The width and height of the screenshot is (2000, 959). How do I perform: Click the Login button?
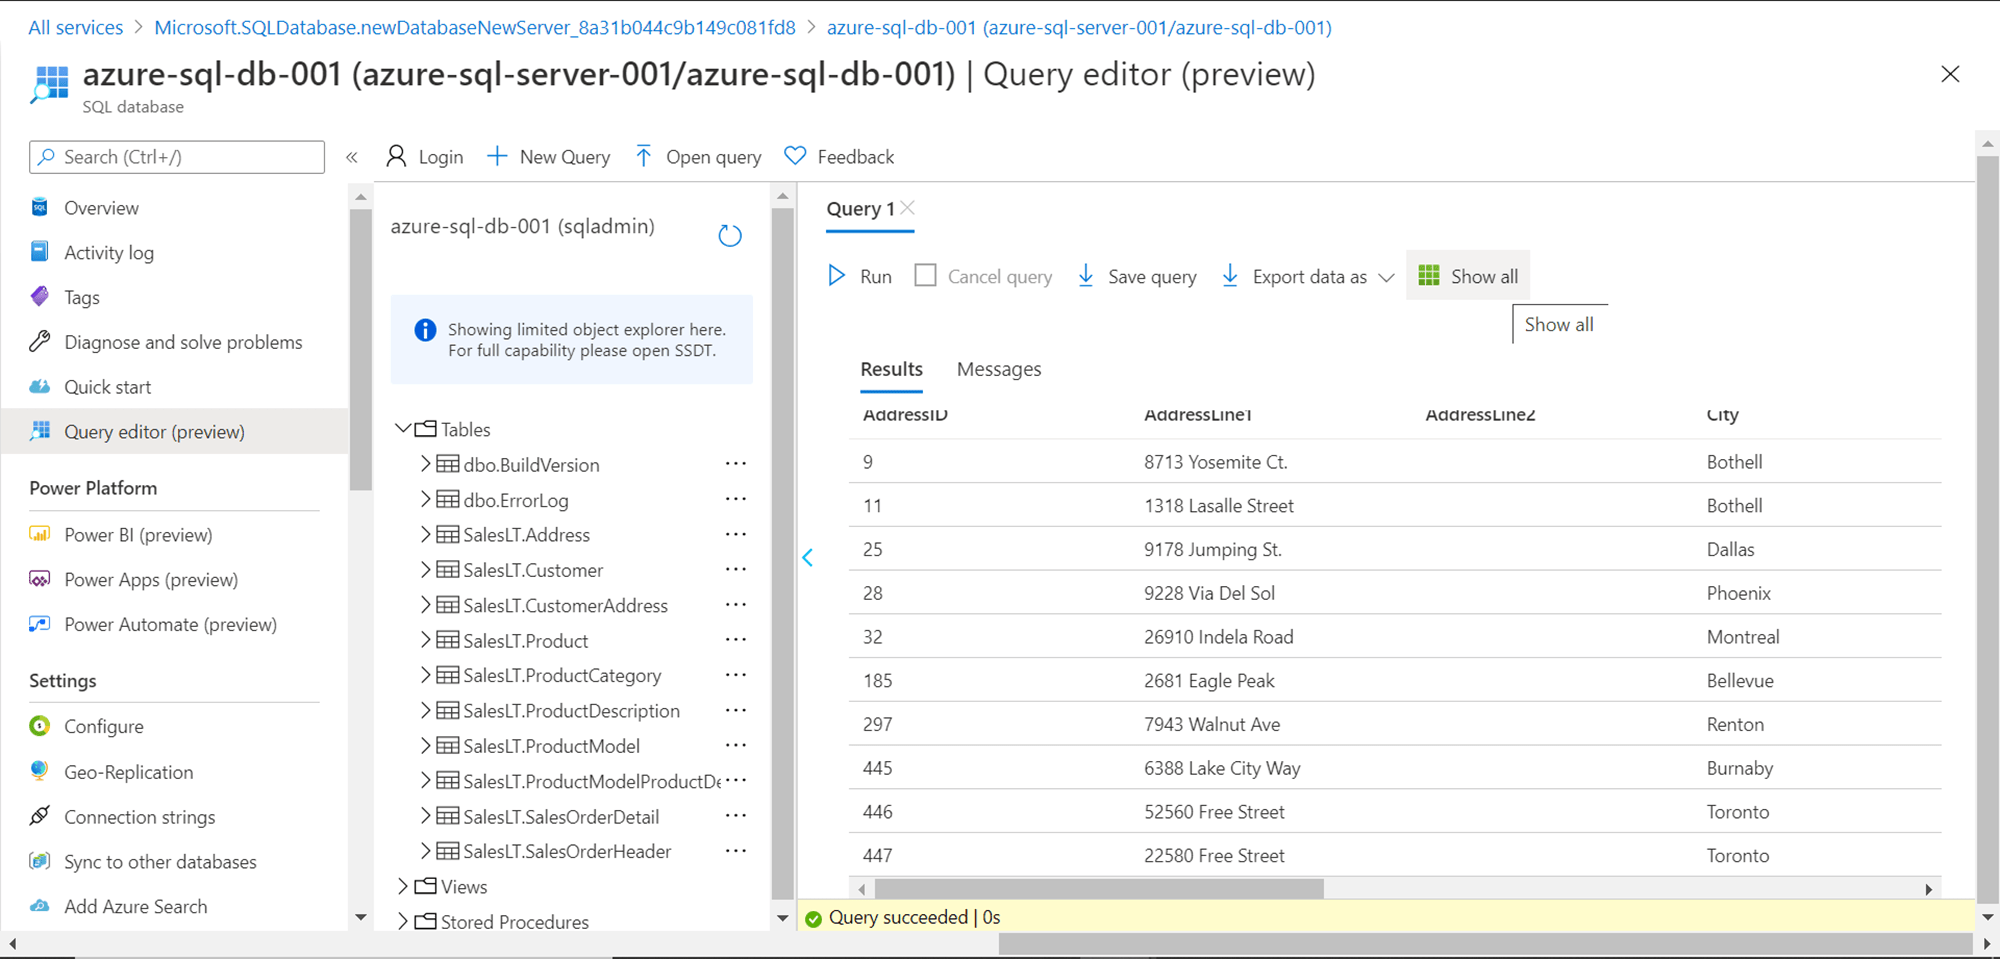point(425,157)
